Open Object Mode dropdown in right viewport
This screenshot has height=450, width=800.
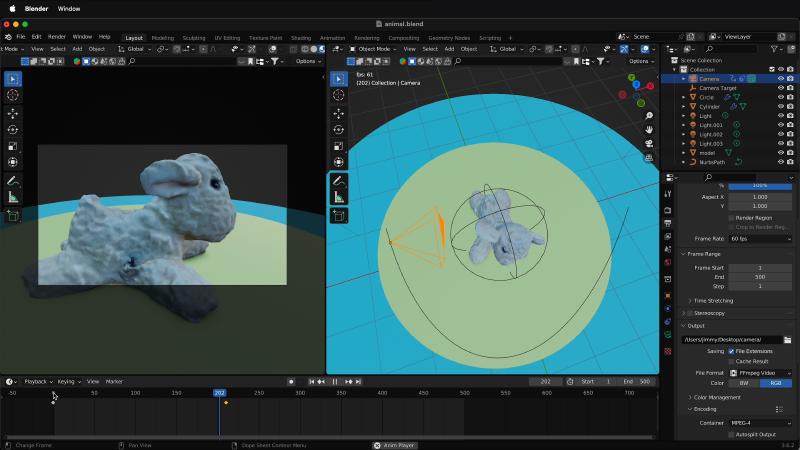point(373,49)
